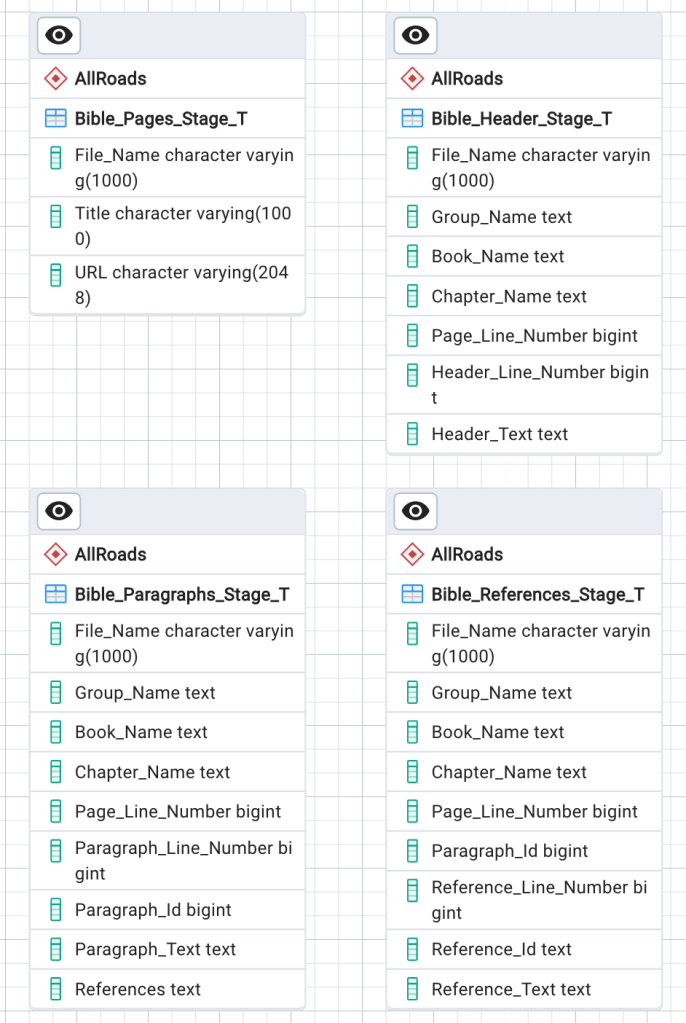Select Reference_Text text column row
Image resolution: width=686 pixels, height=1023 pixels.
click(511, 990)
